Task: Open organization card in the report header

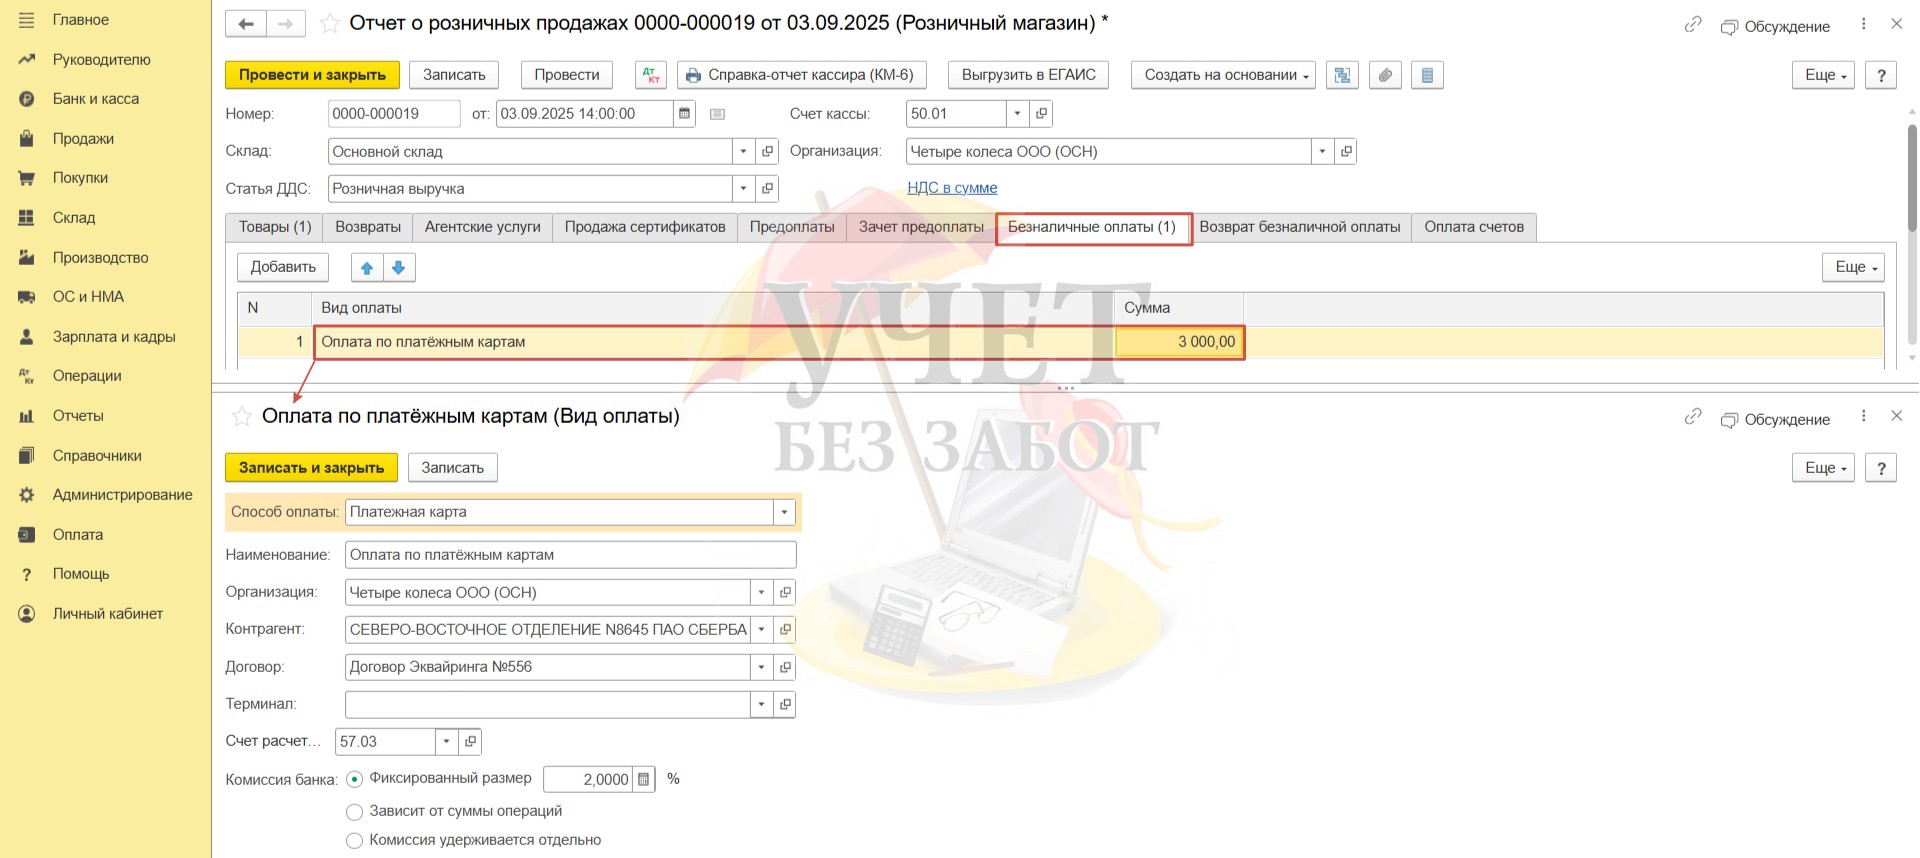Action: click(x=1346, y=152)
